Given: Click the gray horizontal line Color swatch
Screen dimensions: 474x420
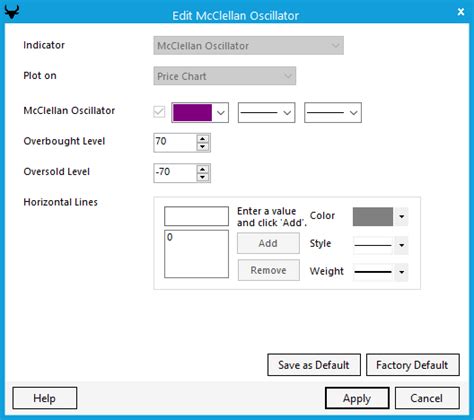Looking at the screenshot, I should tap(373, 217).
